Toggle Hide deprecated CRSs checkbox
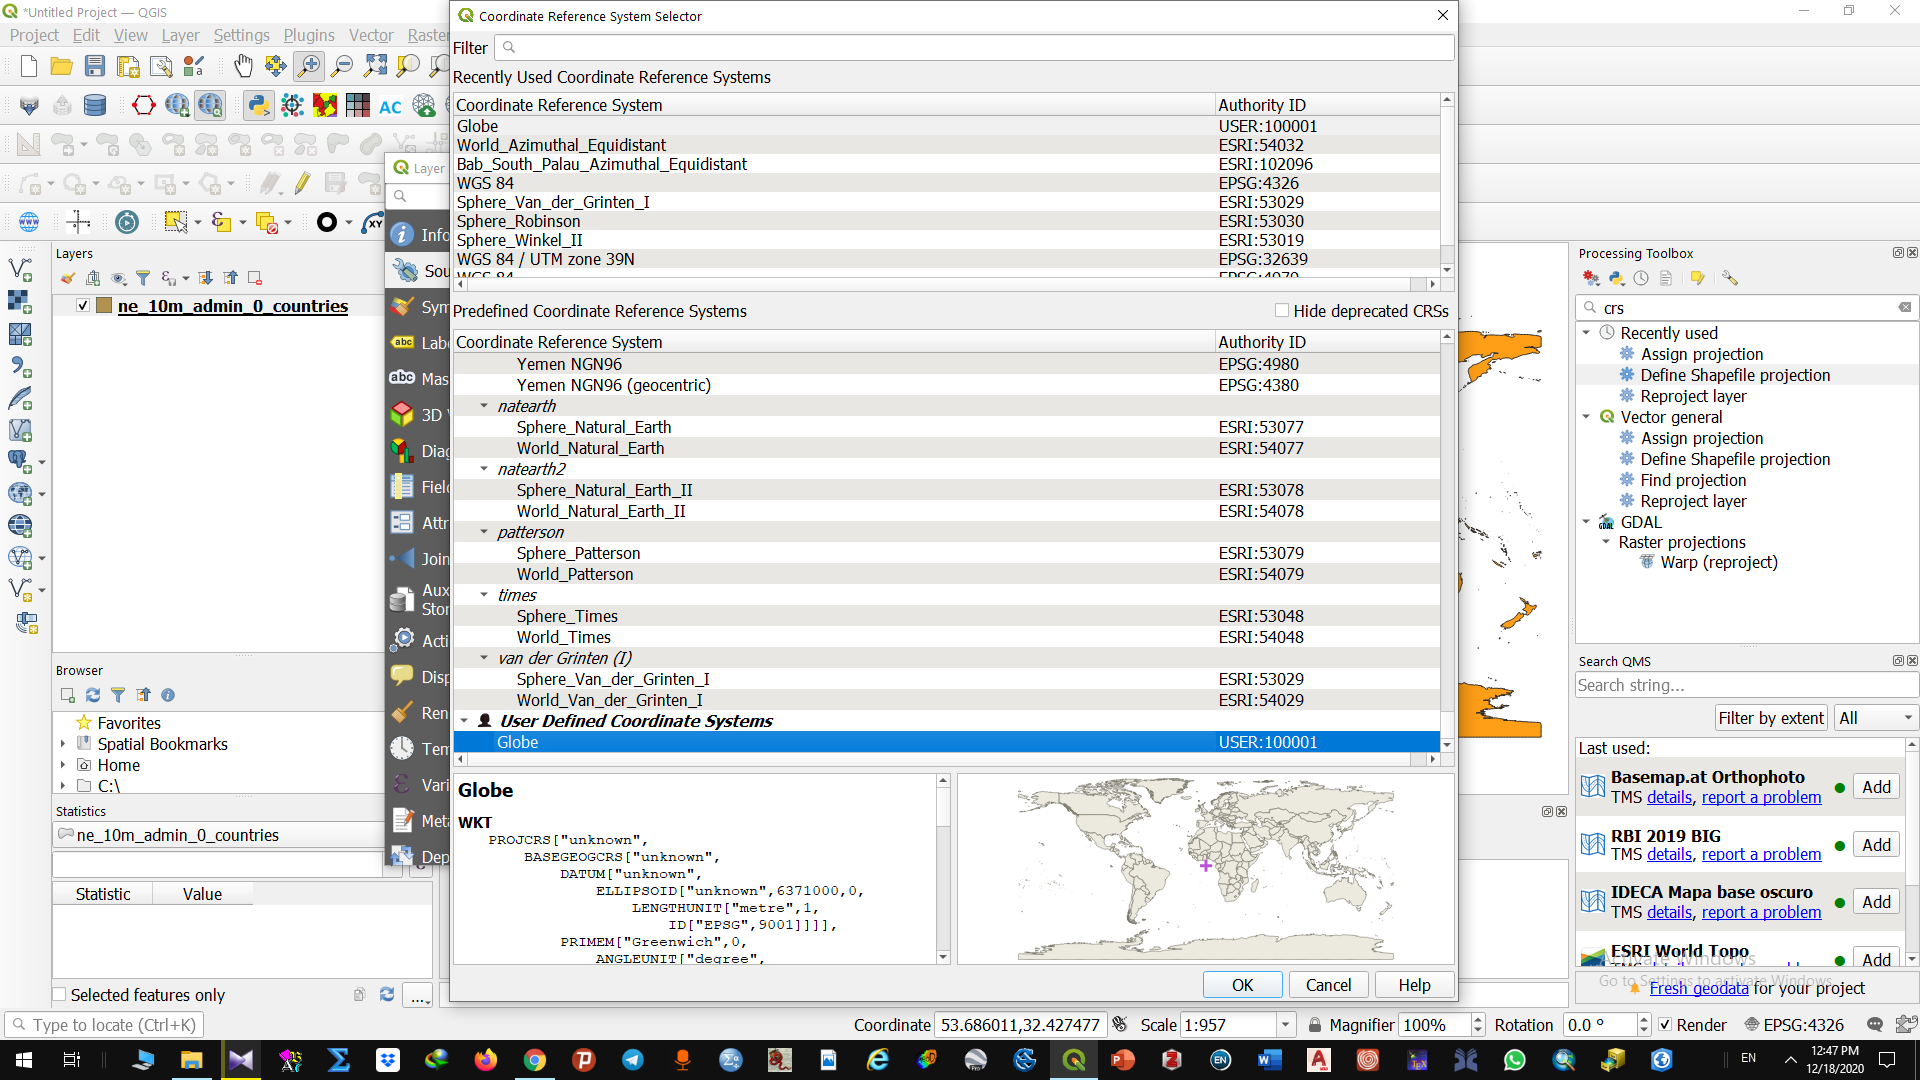Viewport: 1920px width, 1080px height. (1280, 310)
